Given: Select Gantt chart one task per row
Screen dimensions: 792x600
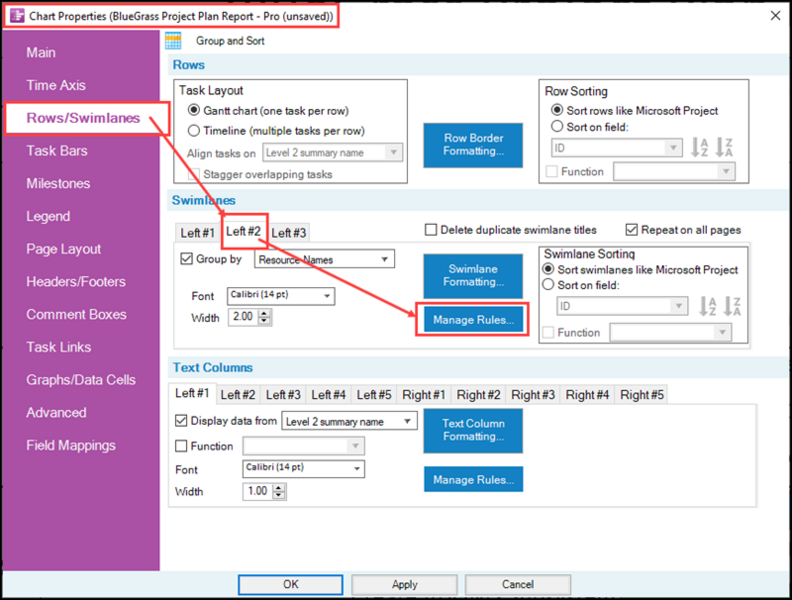Looking at the screenshot, I should point(193,110).
